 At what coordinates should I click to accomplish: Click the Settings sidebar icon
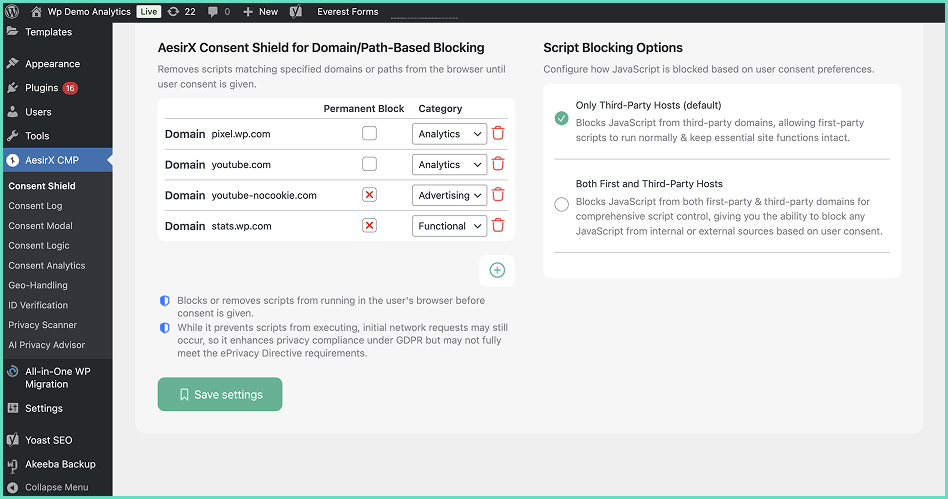click(12, 408)
